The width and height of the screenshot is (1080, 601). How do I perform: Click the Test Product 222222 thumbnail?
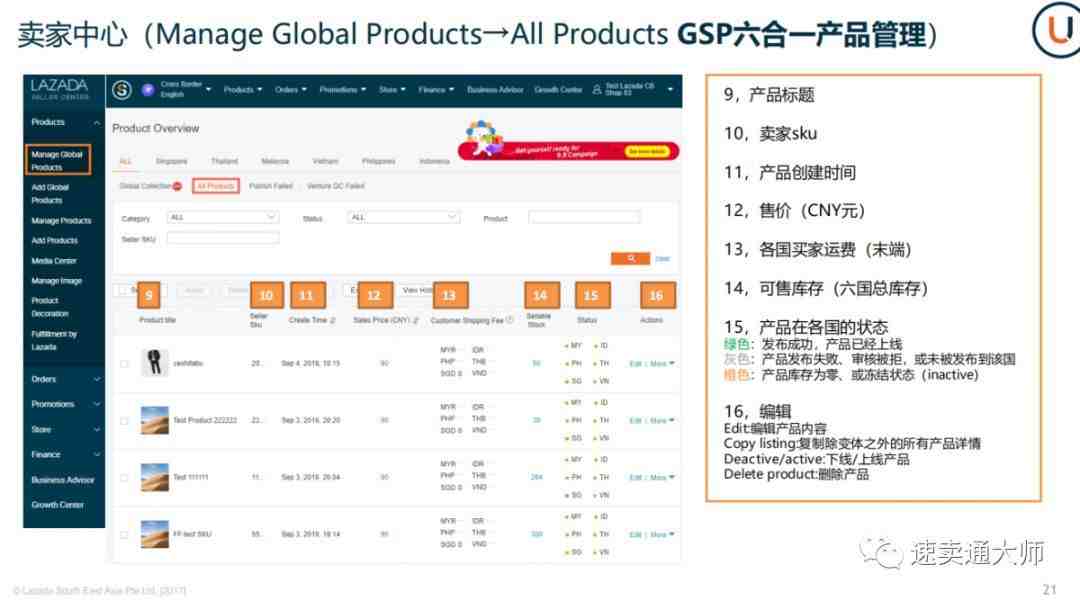[x=154, y=420]
